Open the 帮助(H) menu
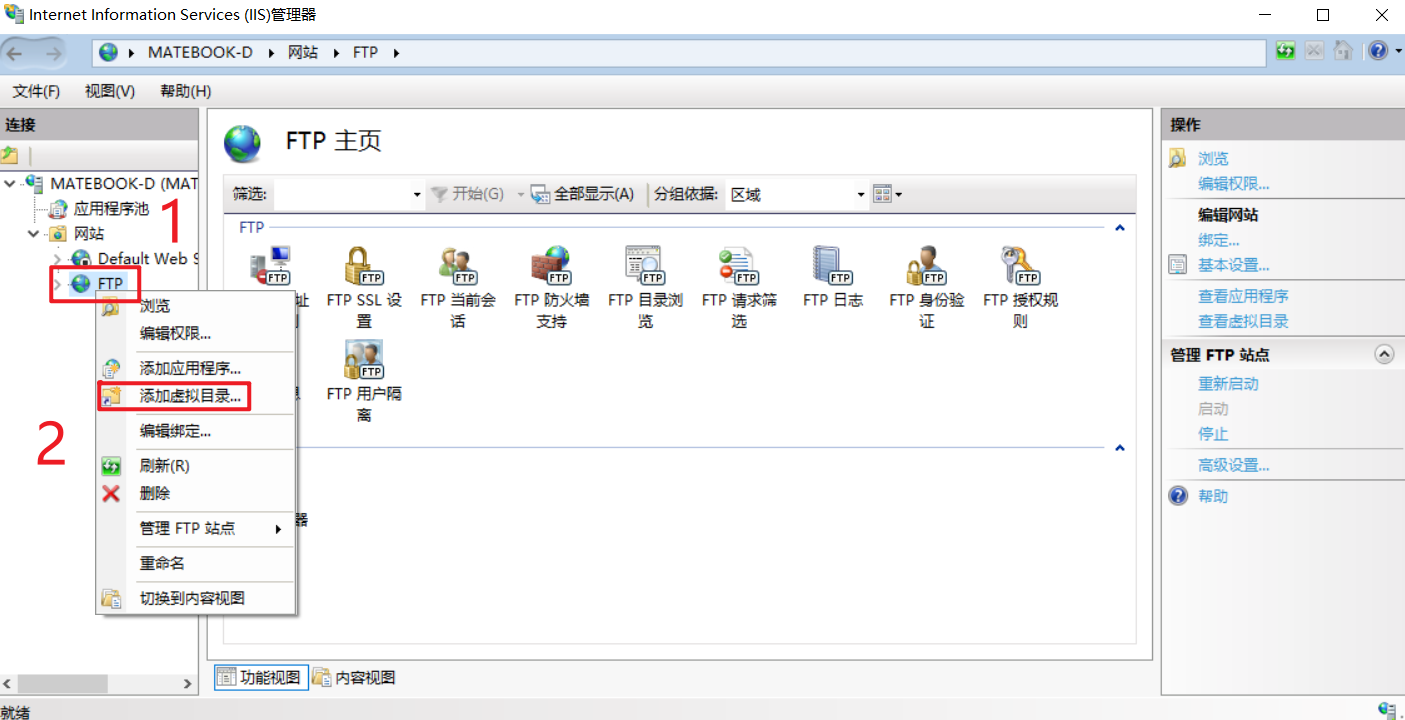Viewport: 1405px width, 720px height. pos(186,91)
